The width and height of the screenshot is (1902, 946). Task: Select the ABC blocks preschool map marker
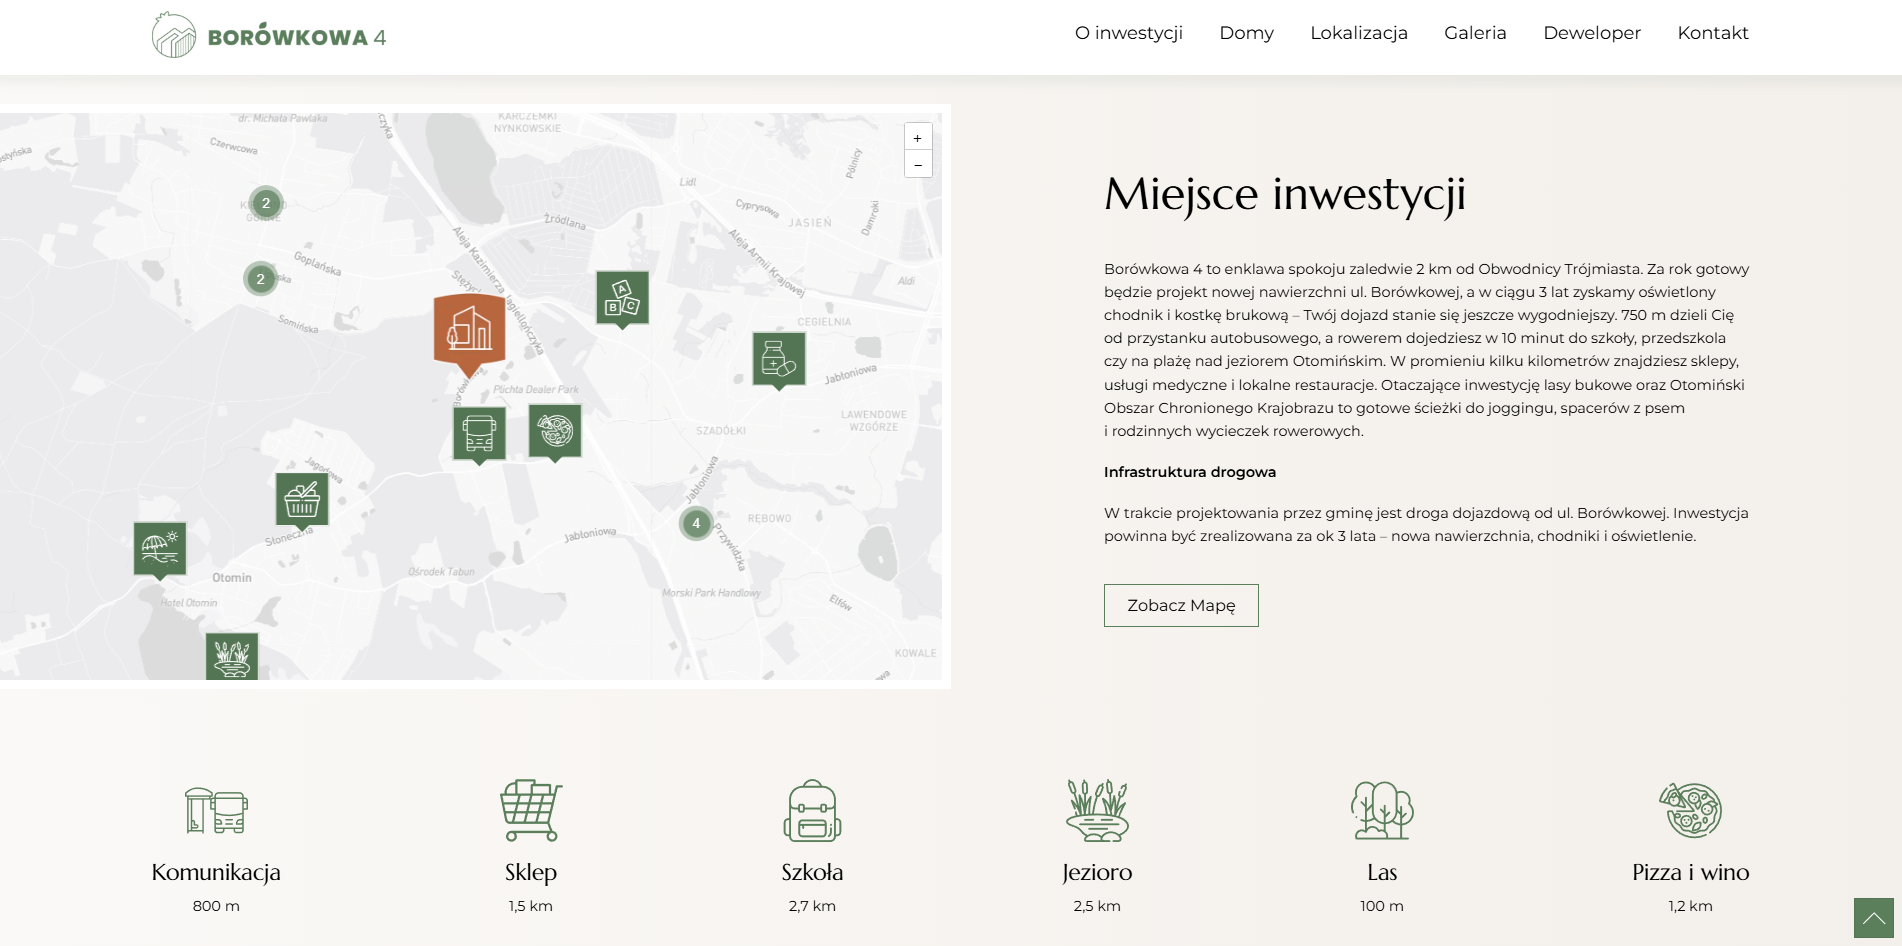click(622, 298)
